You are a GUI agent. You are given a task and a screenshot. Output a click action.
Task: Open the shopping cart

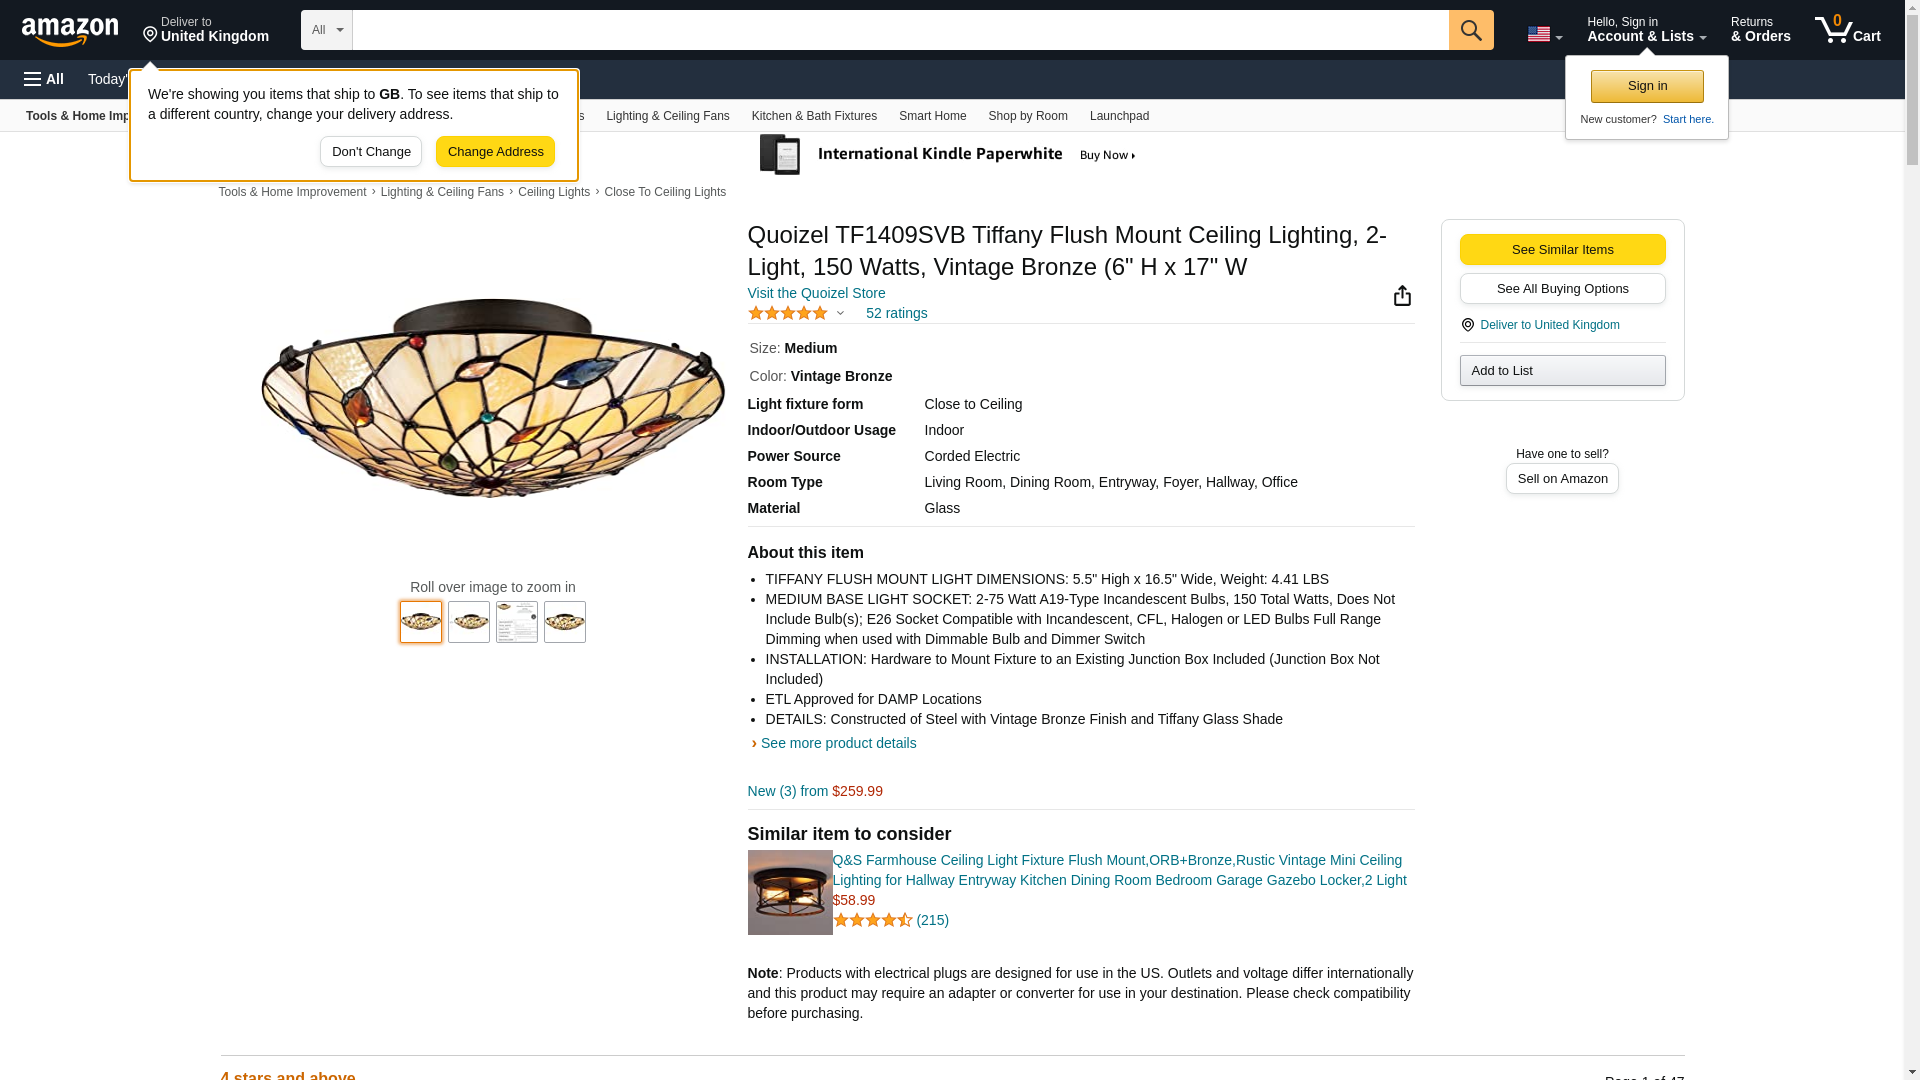pyautogui.click(x=1848, y=30)
